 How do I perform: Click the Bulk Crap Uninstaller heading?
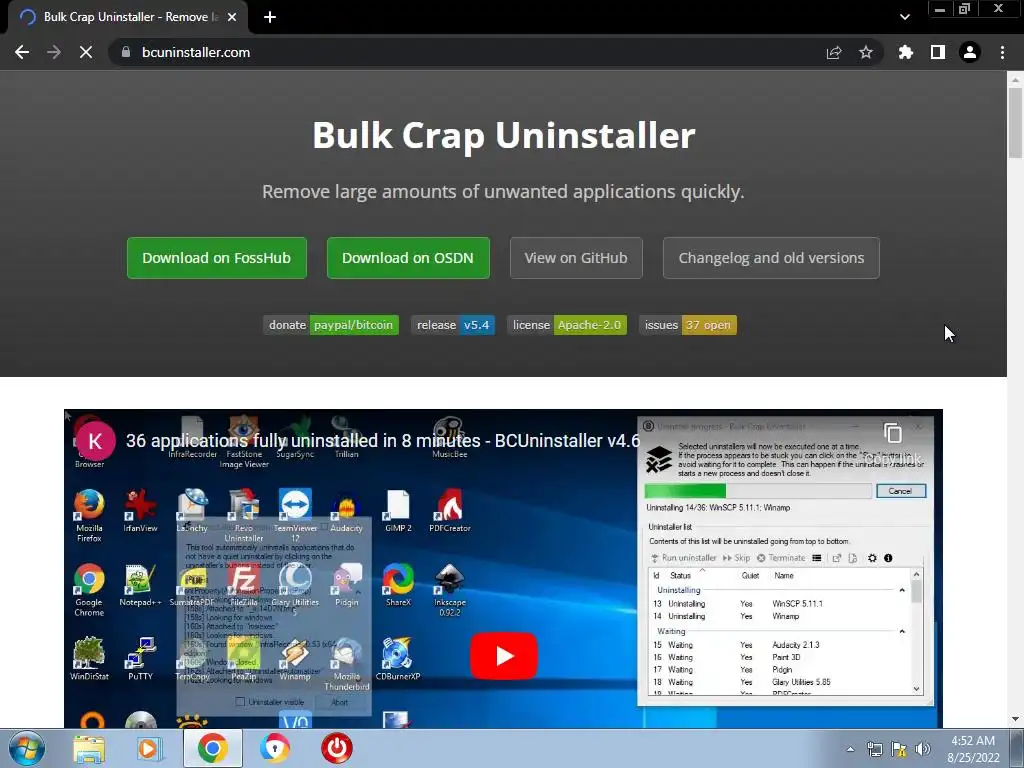pyautogui.click(x=504, y=136)
